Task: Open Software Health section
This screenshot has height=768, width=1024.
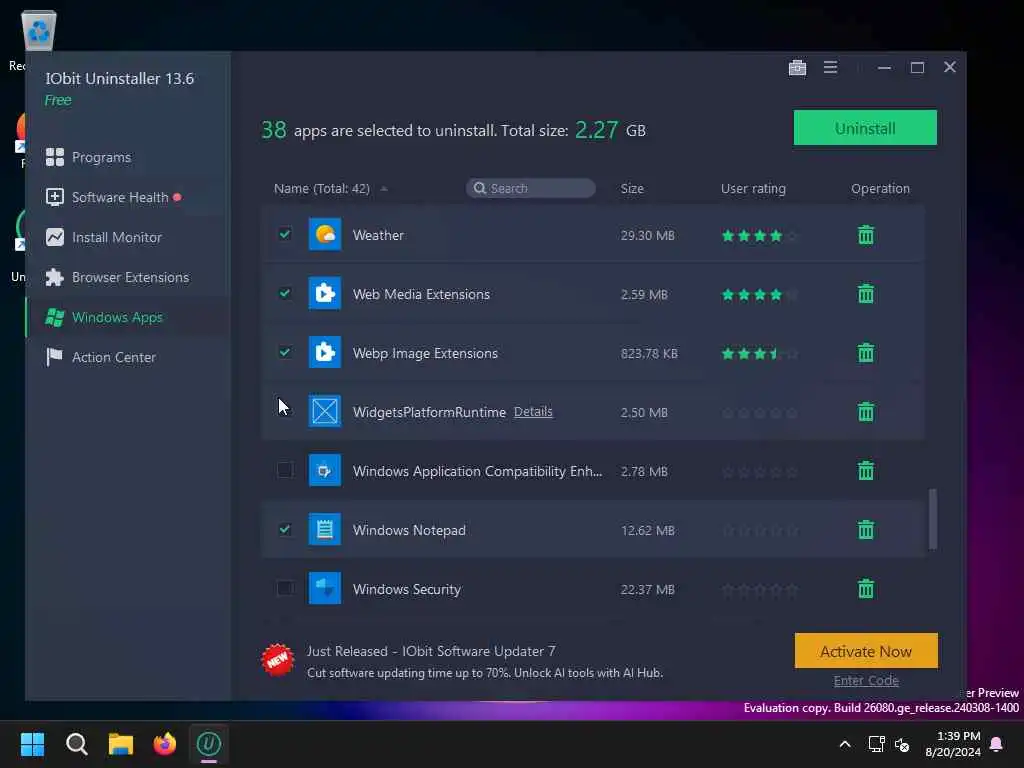Action: coord(114,197)
